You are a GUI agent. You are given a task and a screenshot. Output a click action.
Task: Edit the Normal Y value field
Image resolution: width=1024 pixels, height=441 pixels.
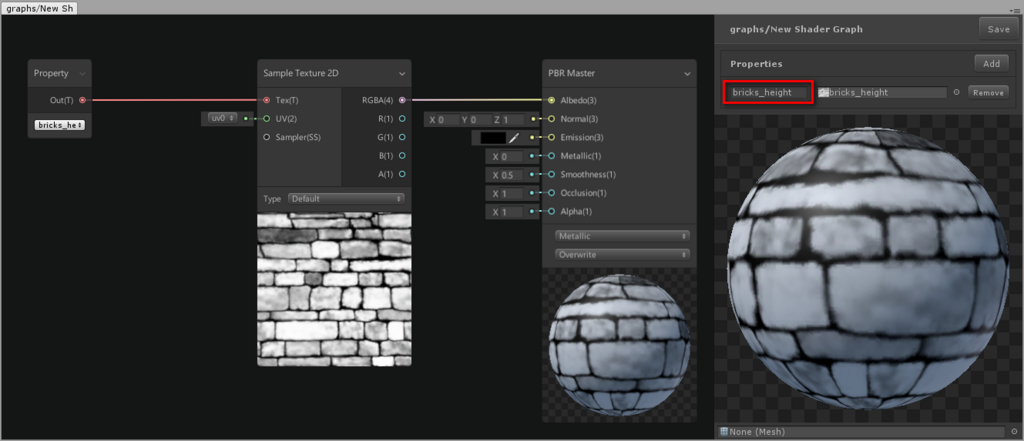click(481, 120)
